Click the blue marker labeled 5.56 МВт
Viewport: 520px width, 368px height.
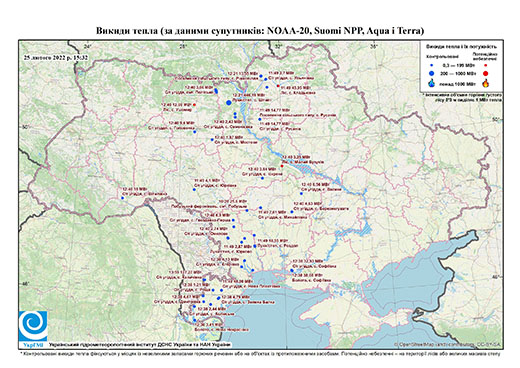301,193
